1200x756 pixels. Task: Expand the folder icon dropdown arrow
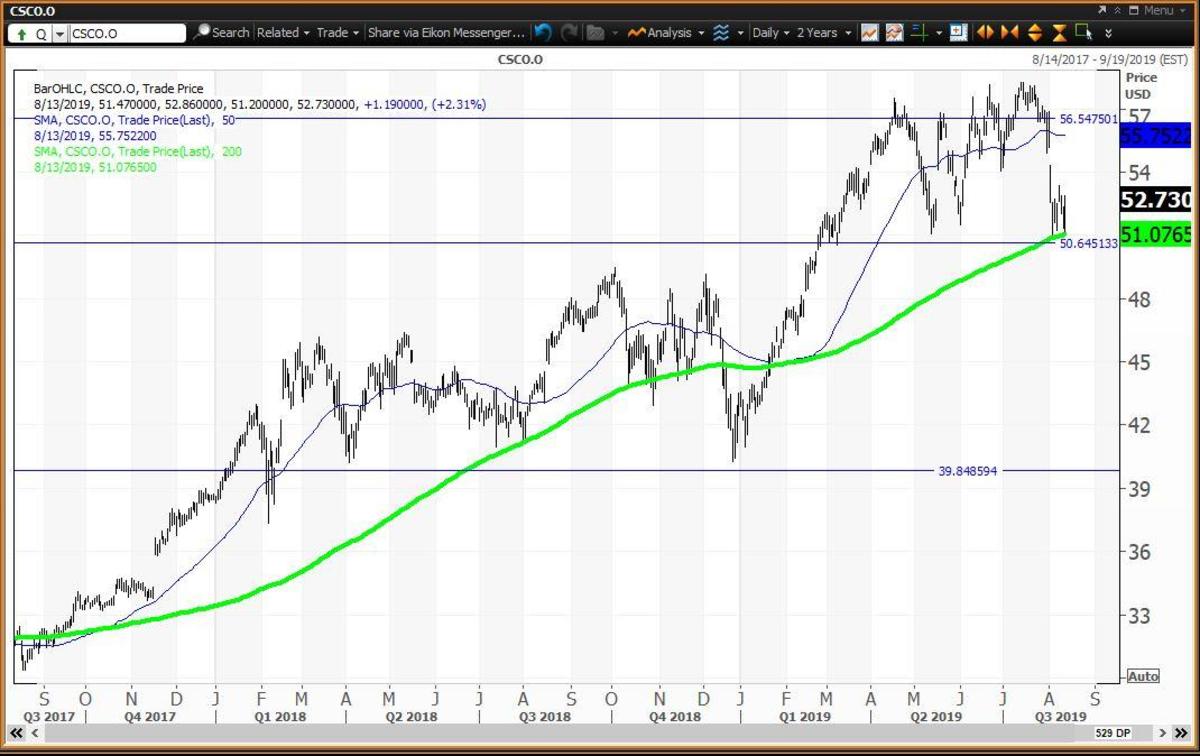615,33
